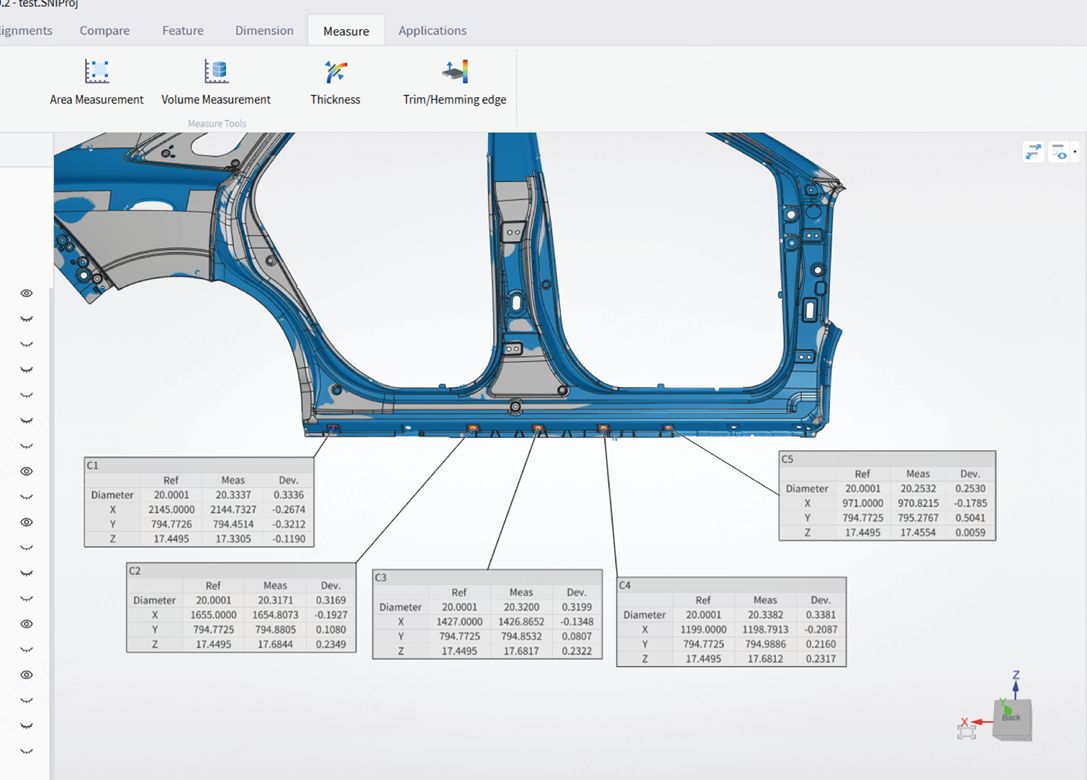The image size is (1087, 780).
Task: Click the deviation value 0.2349
Action: [331, 644]
